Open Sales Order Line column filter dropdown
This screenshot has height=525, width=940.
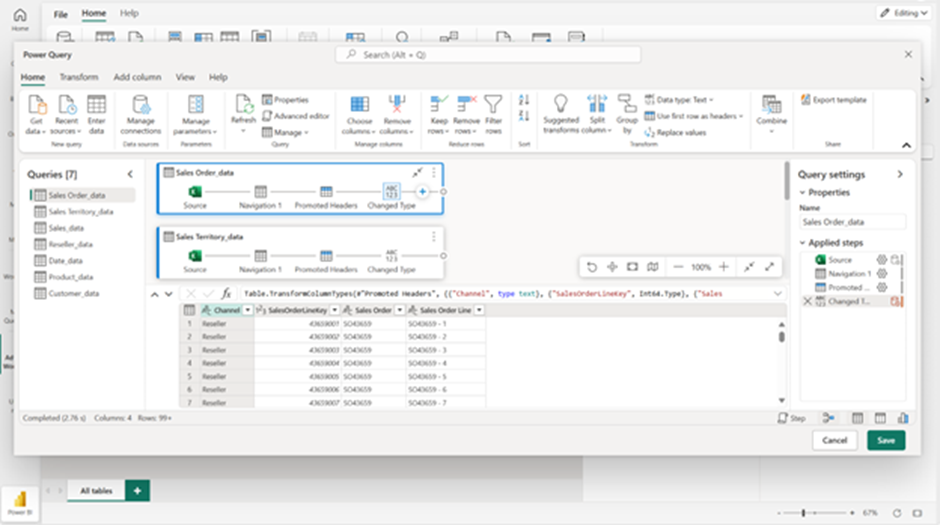point(479,310)
